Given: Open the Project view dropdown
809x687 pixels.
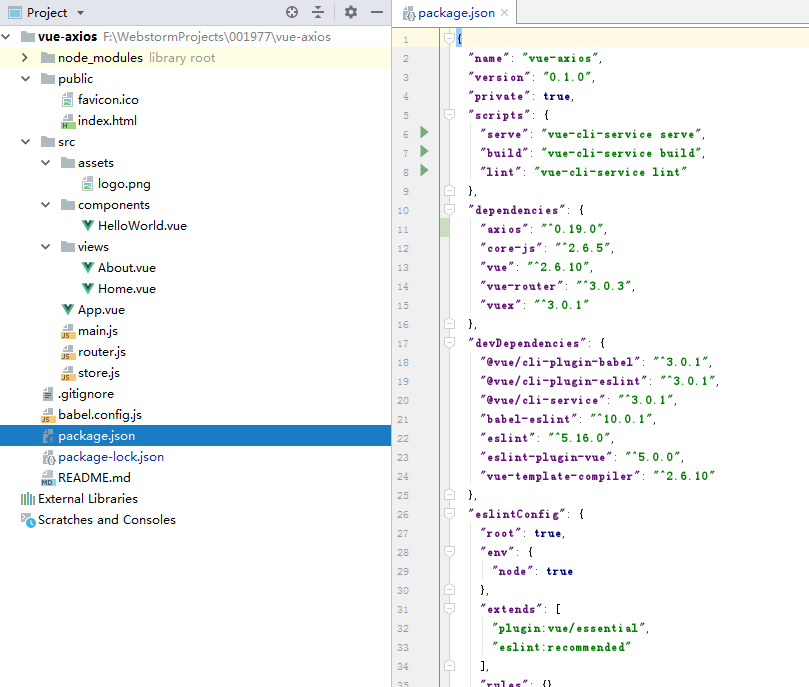Looking at the screenshot, I should click(x=80, y=13).
